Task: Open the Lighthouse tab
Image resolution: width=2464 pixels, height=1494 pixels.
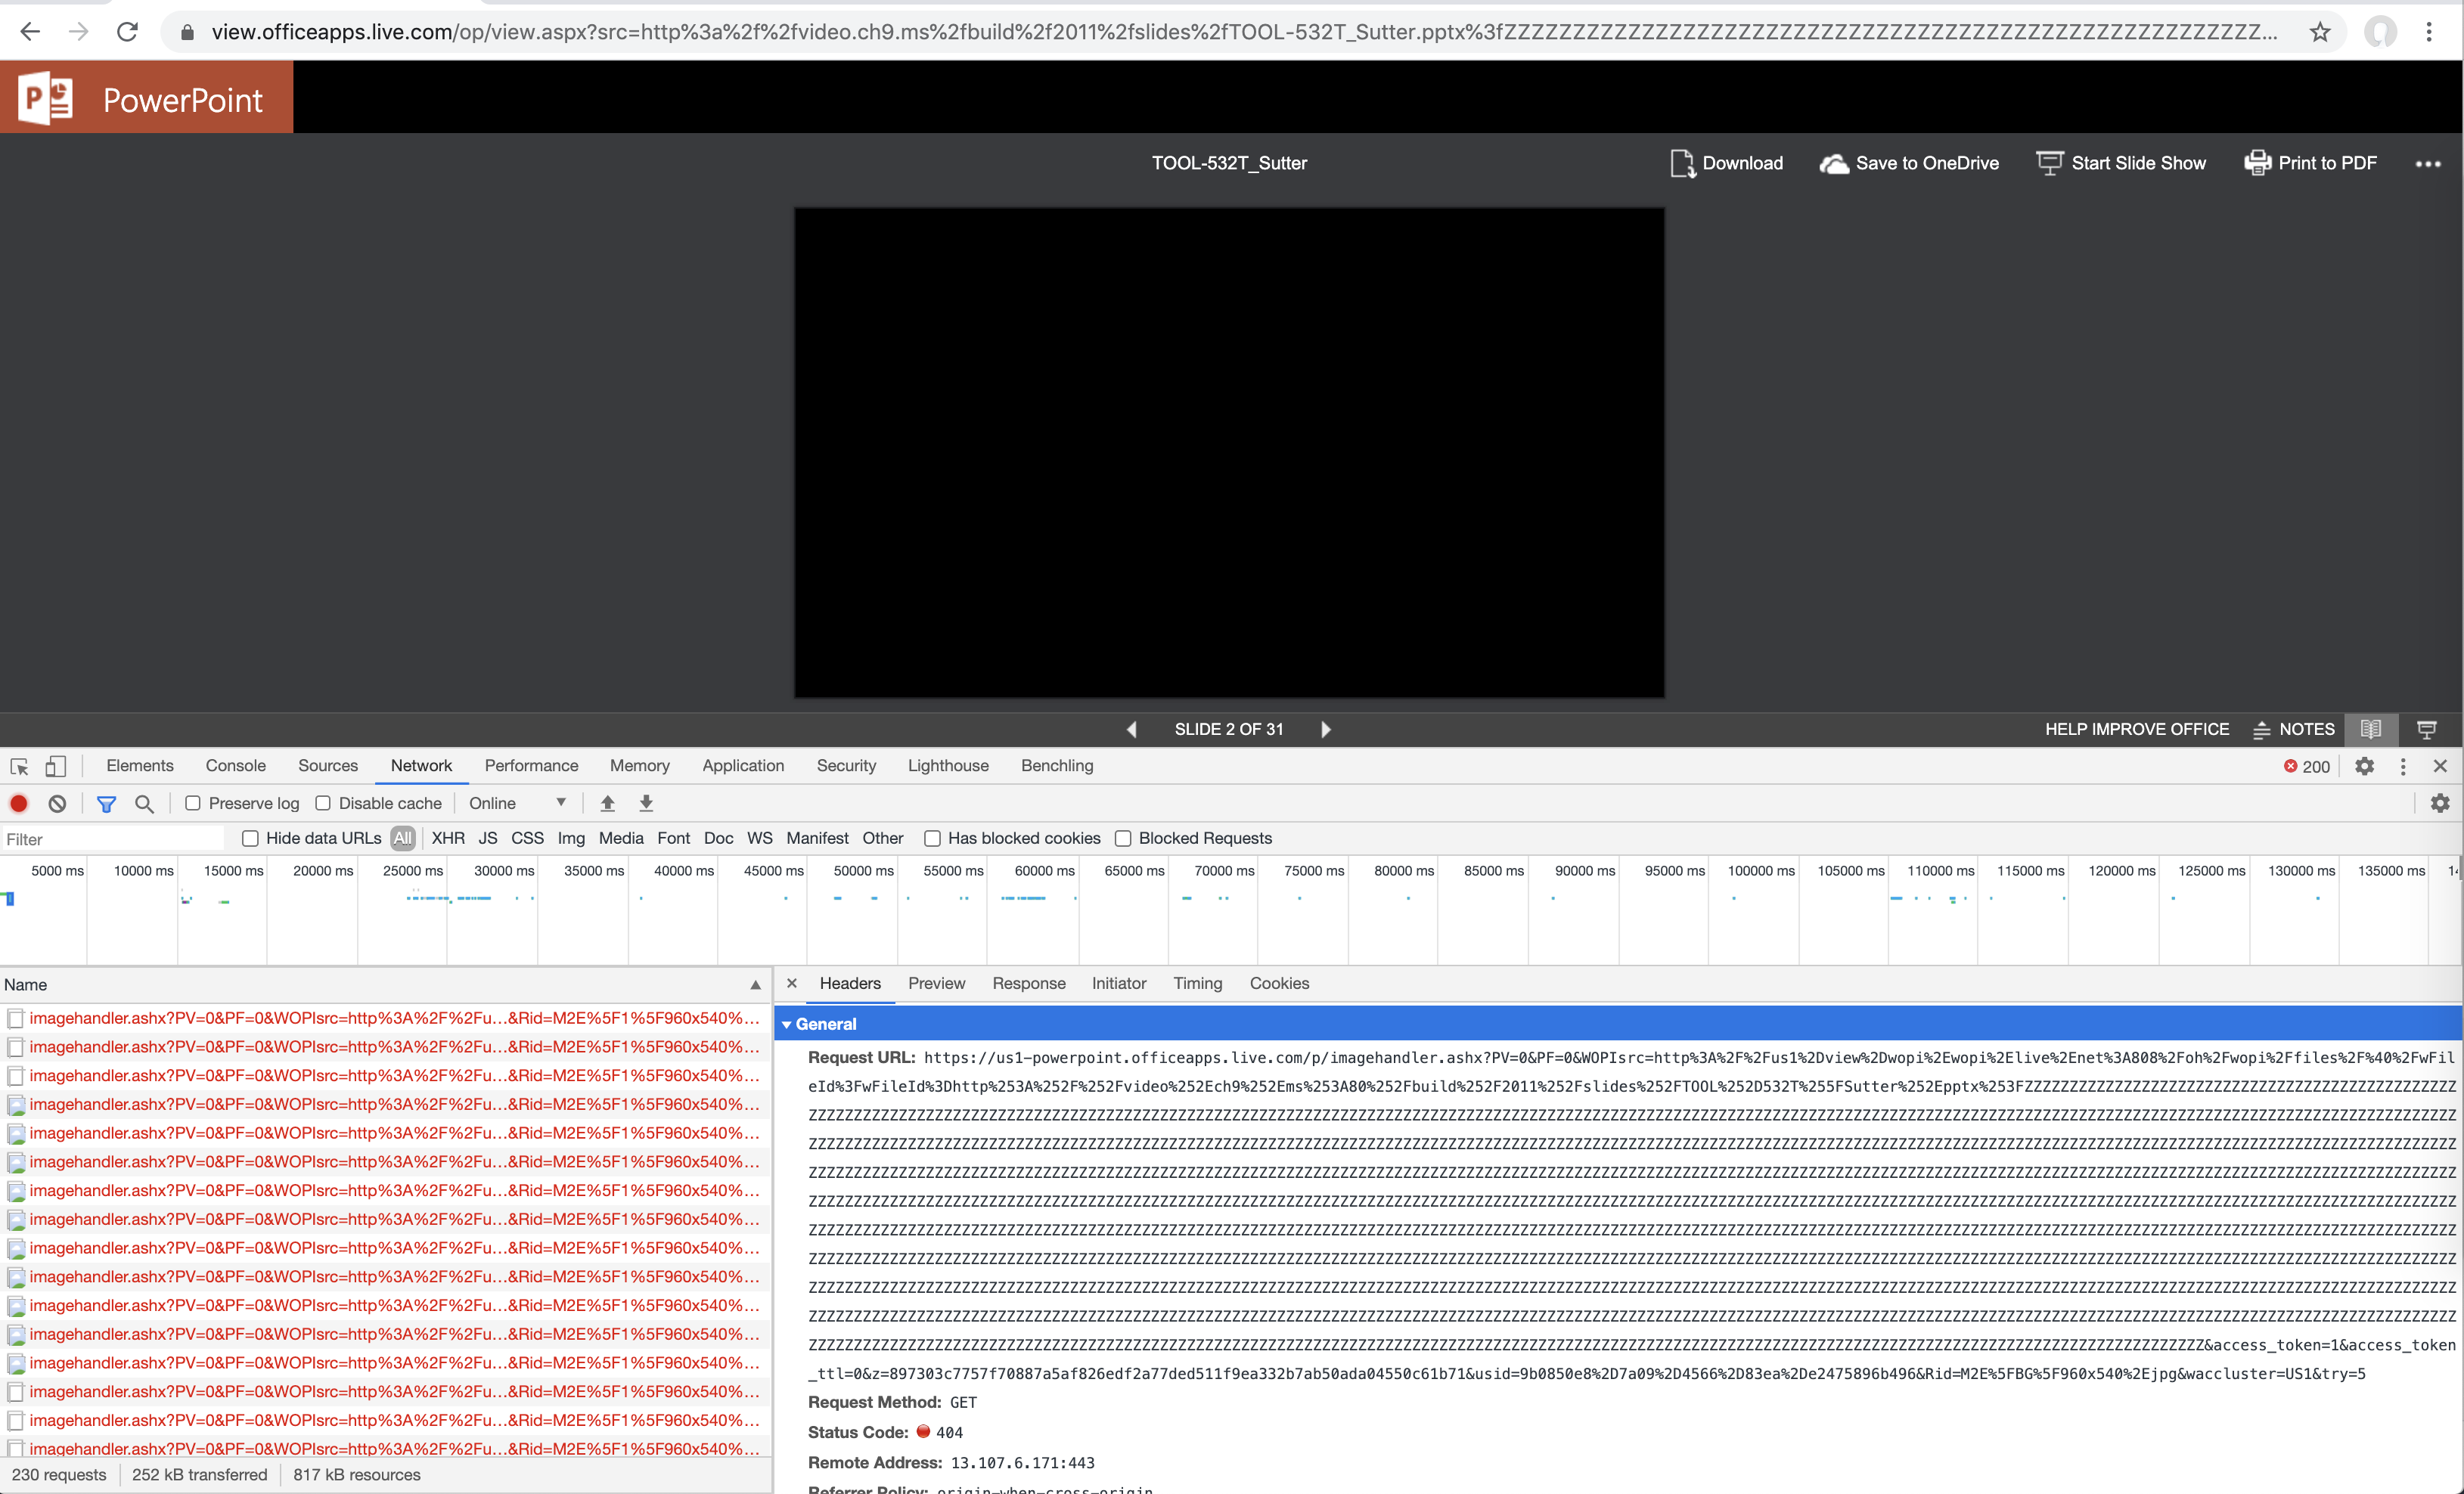Action: (x=948, y=765)
